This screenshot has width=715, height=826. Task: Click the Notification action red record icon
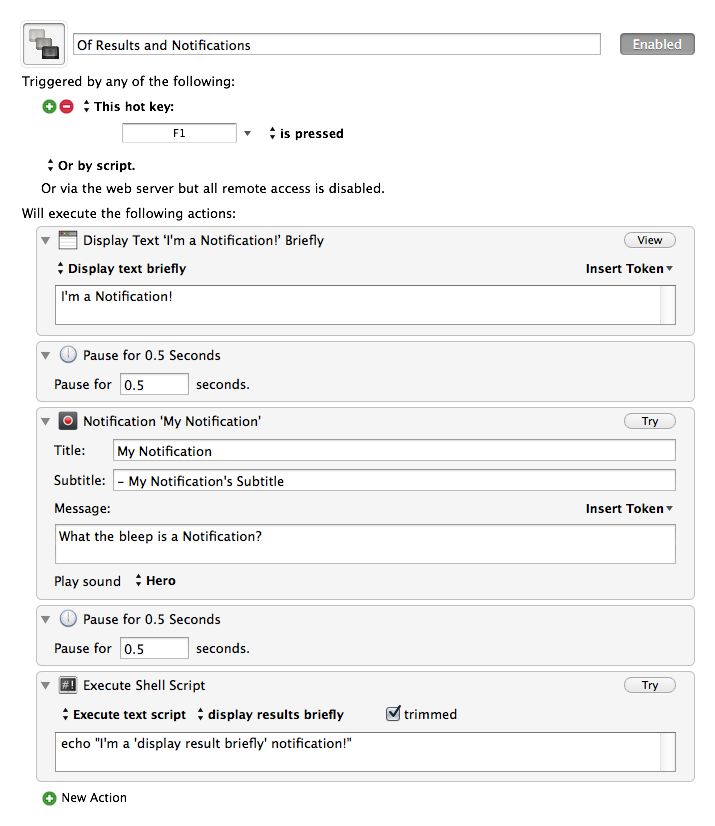(x=68, y=421)
